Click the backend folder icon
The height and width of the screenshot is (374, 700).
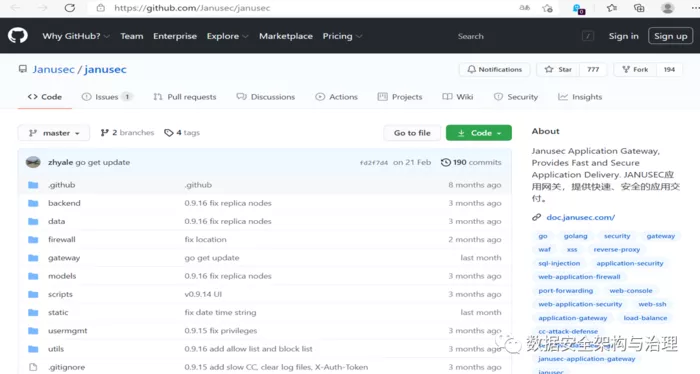(33, 203)
